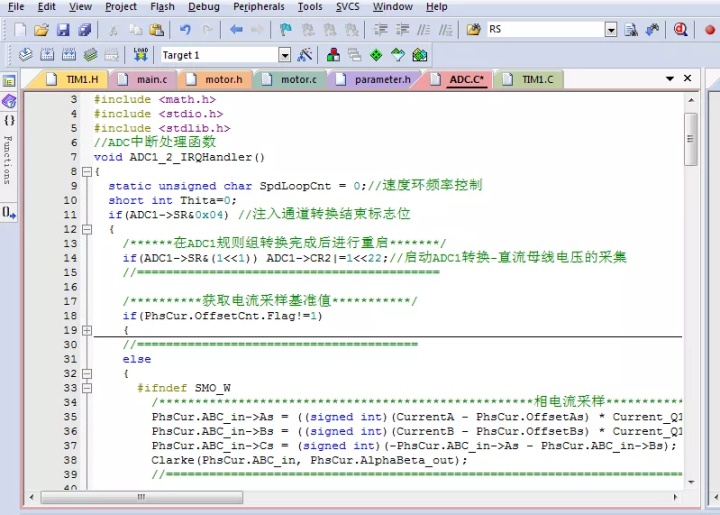Save all files with the multi-disk icon
Screen dimensions: 720x515
84,30
